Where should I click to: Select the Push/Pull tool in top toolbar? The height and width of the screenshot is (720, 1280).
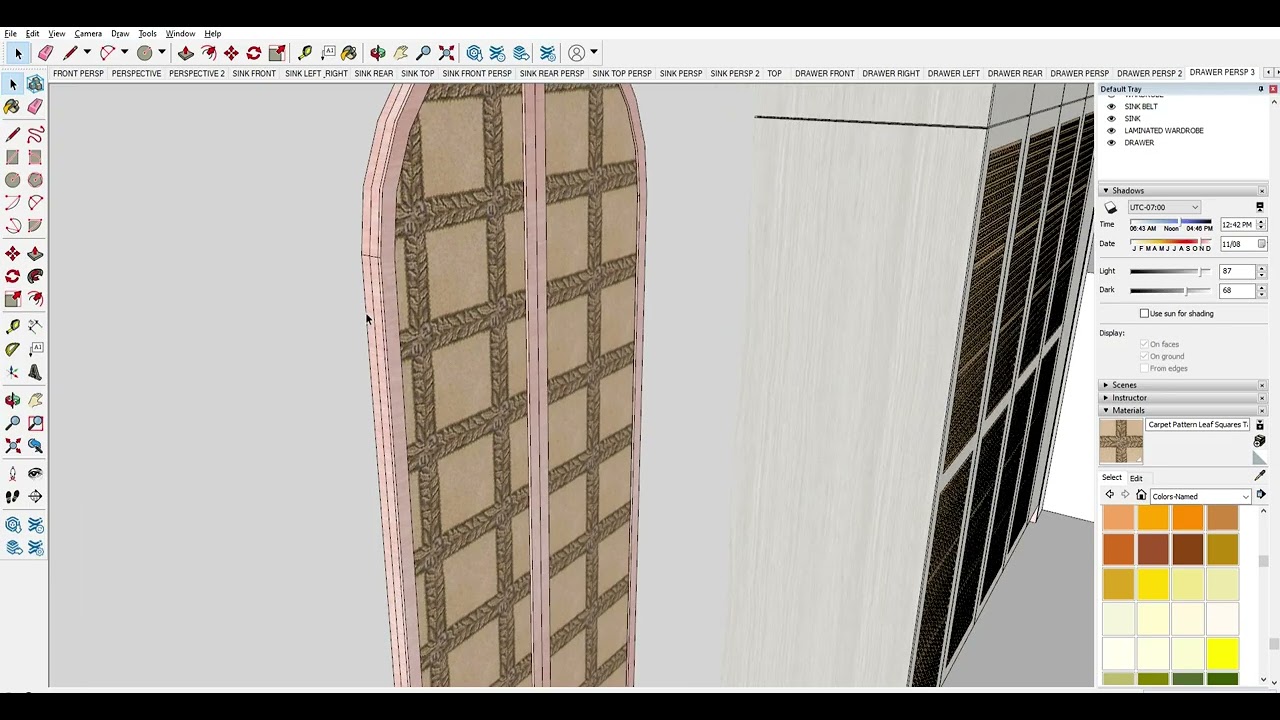tap(186, 53)
